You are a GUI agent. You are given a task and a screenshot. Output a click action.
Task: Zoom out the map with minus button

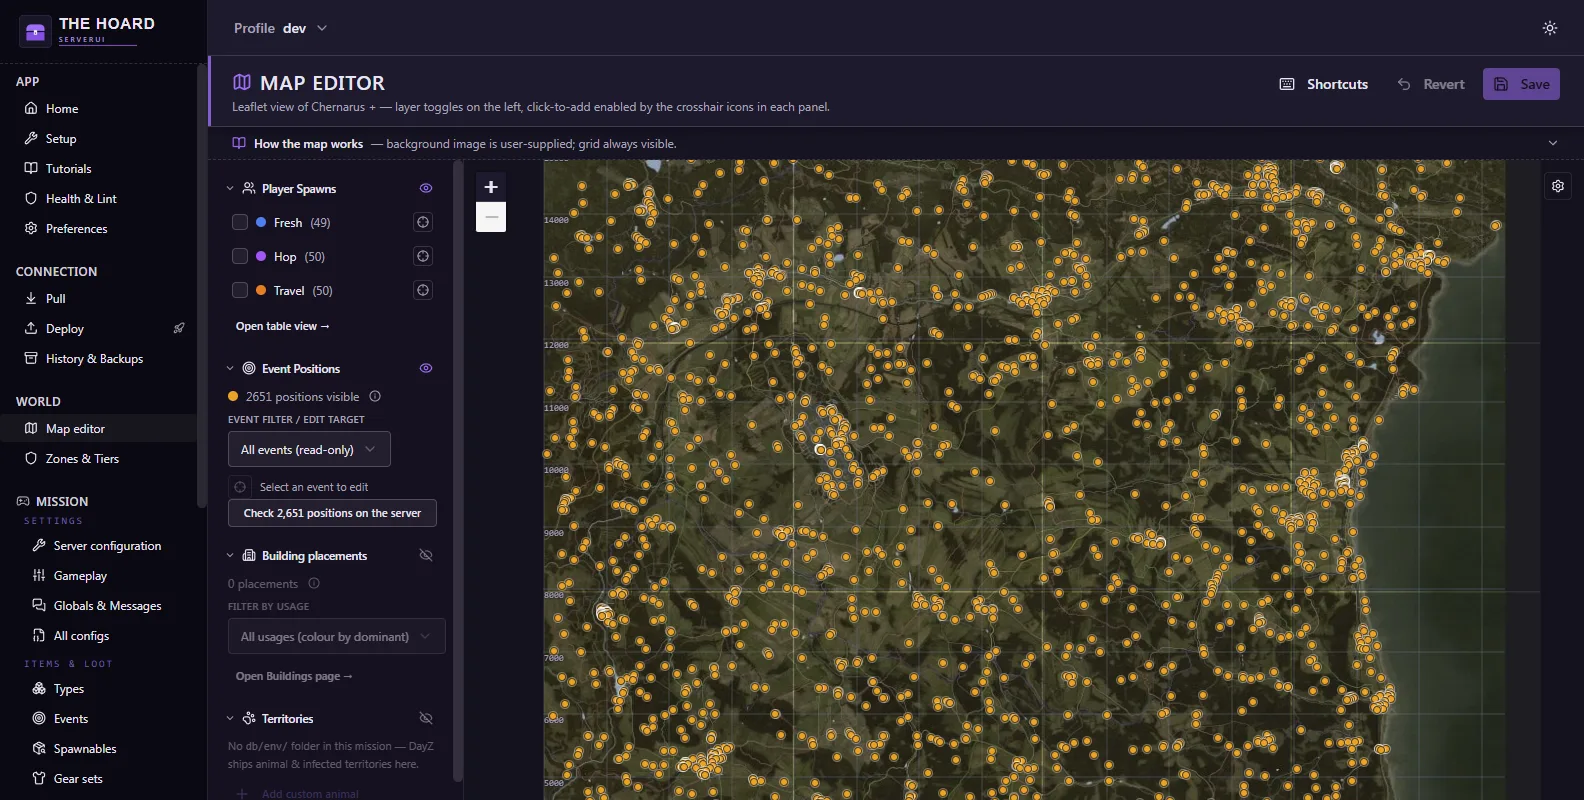coord(491,217)
